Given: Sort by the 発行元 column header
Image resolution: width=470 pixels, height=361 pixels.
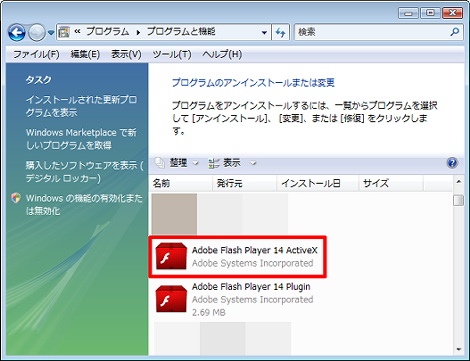Looking at the screenshot, I should [x=245, y=183].
